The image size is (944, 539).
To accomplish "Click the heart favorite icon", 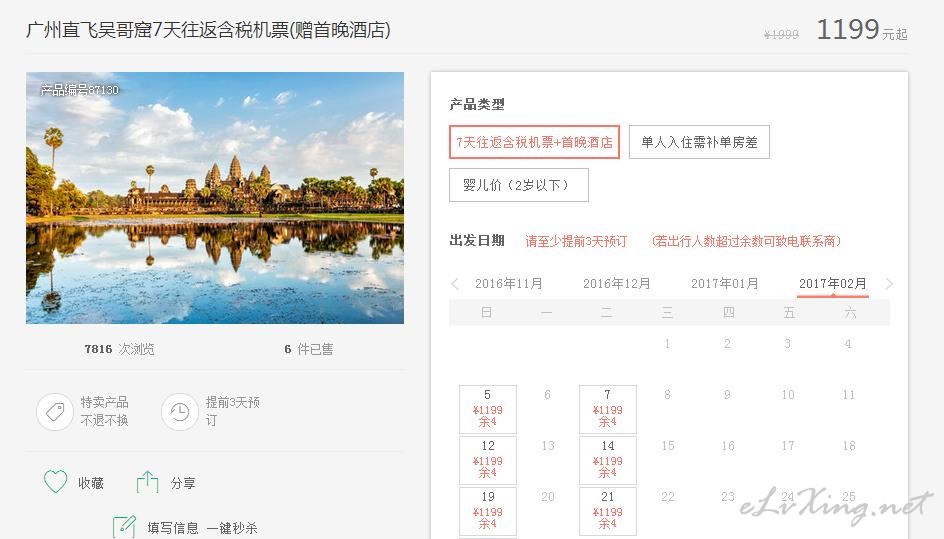I will pos(55,482).
